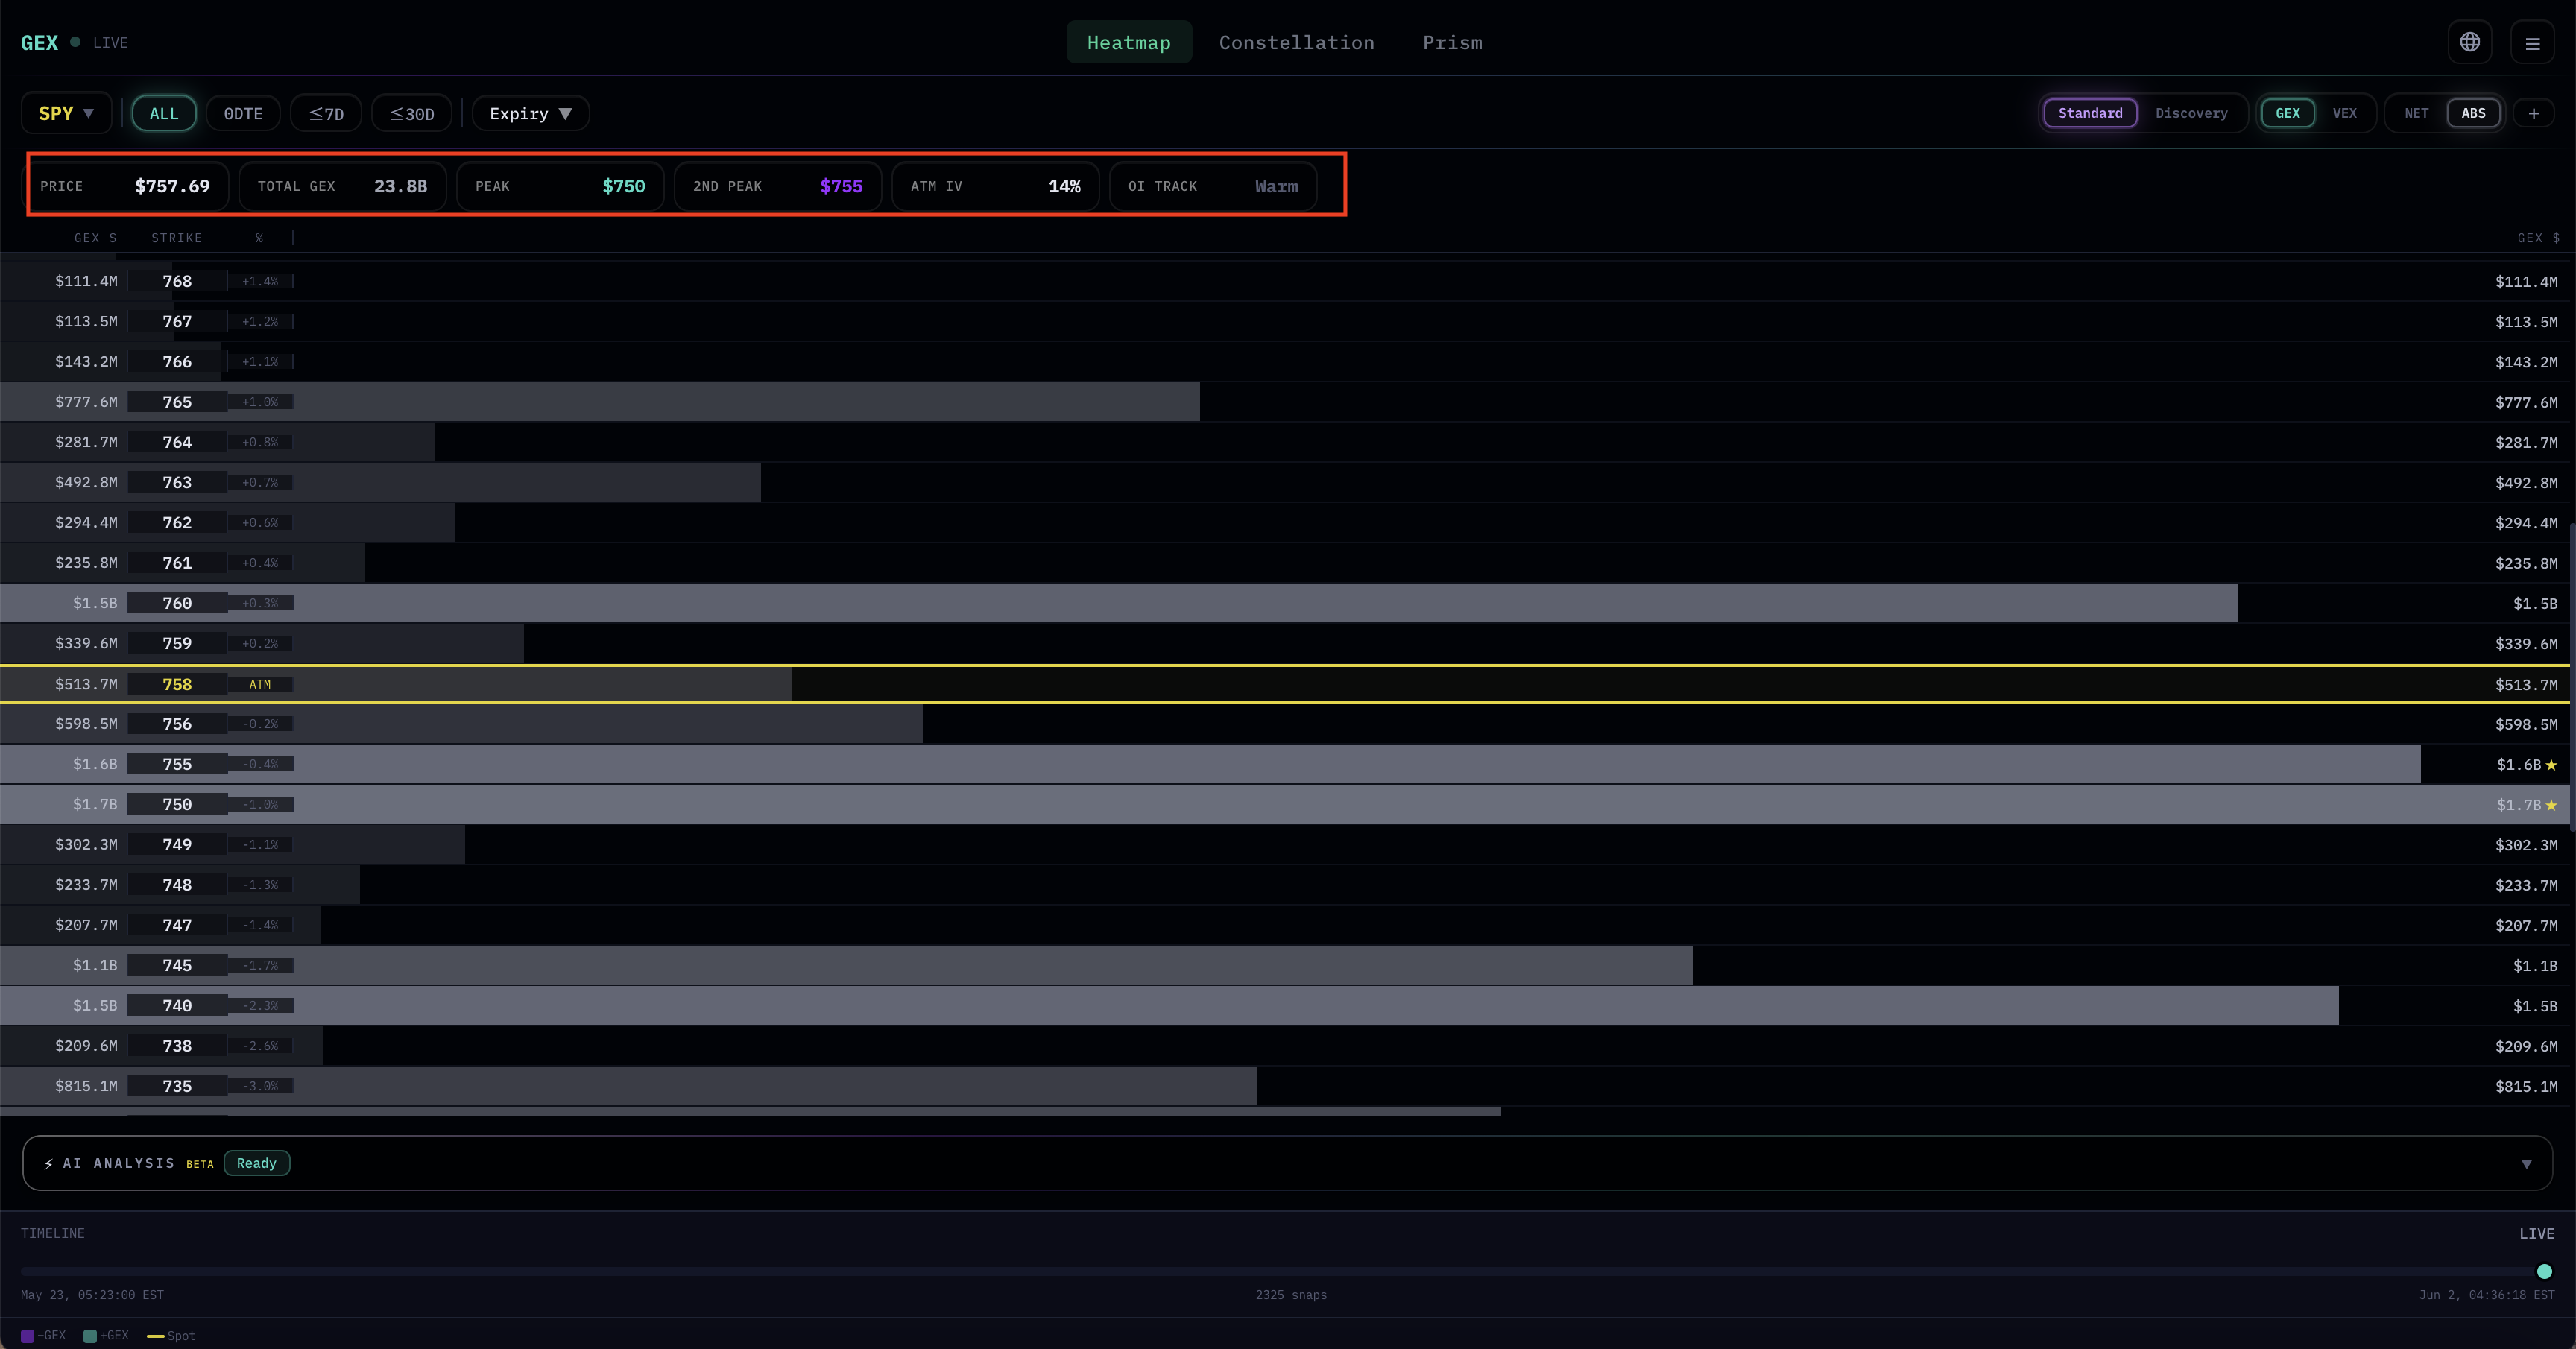Click the timeline live position handle

point(2544,1272)
